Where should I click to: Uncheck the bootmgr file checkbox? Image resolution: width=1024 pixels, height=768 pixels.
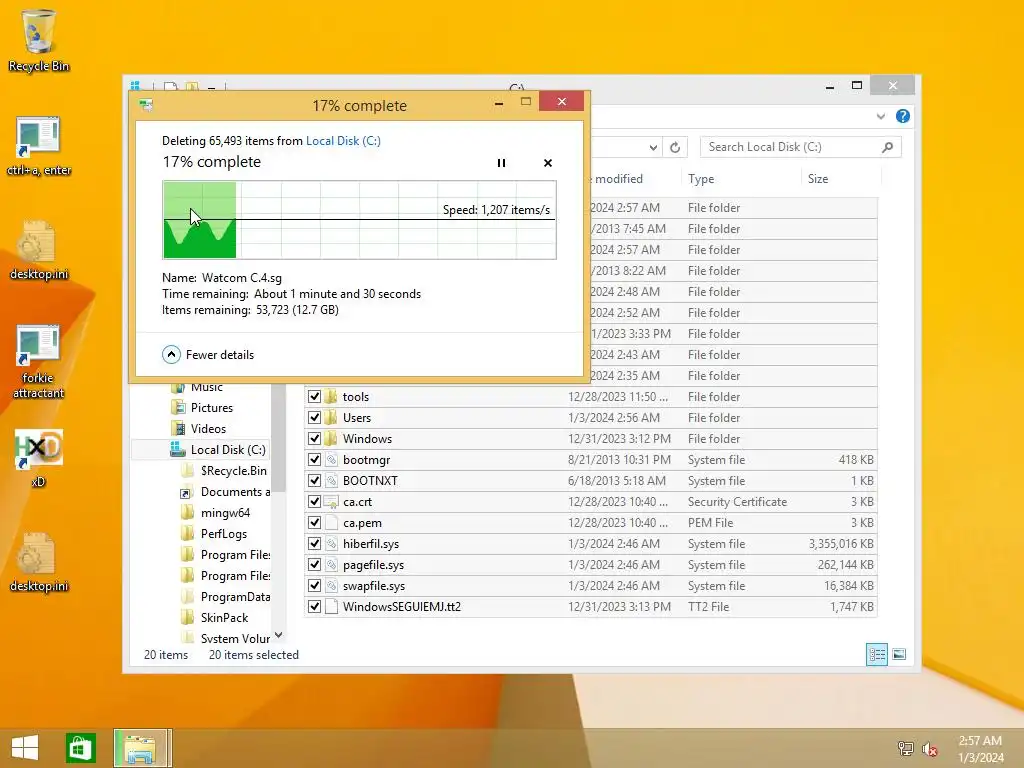coord(314,459)
